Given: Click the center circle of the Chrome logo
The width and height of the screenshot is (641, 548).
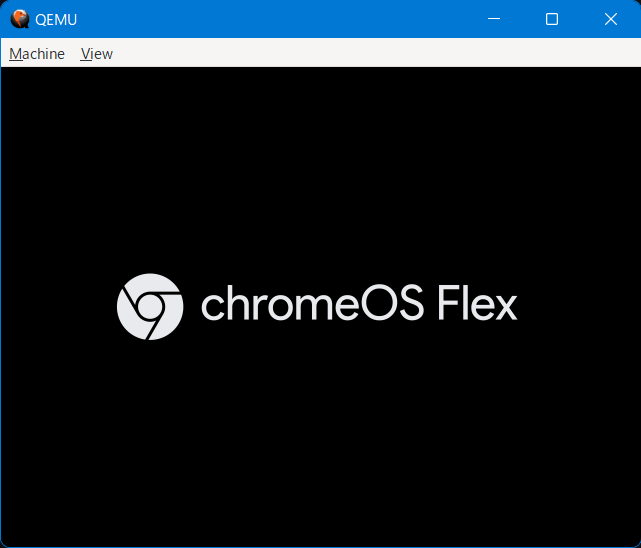Looking at the screenshot, I should [150, 306].
